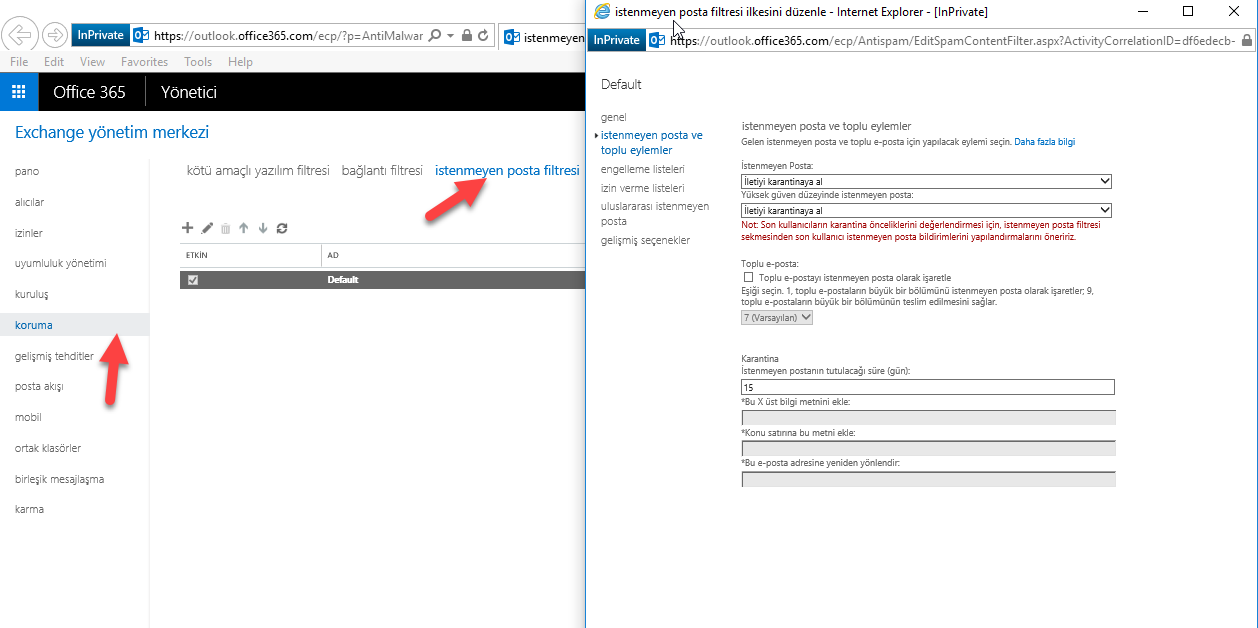Click the 'Office 365' header link
The image size is (1258, 628).
[x=89, y=92]
